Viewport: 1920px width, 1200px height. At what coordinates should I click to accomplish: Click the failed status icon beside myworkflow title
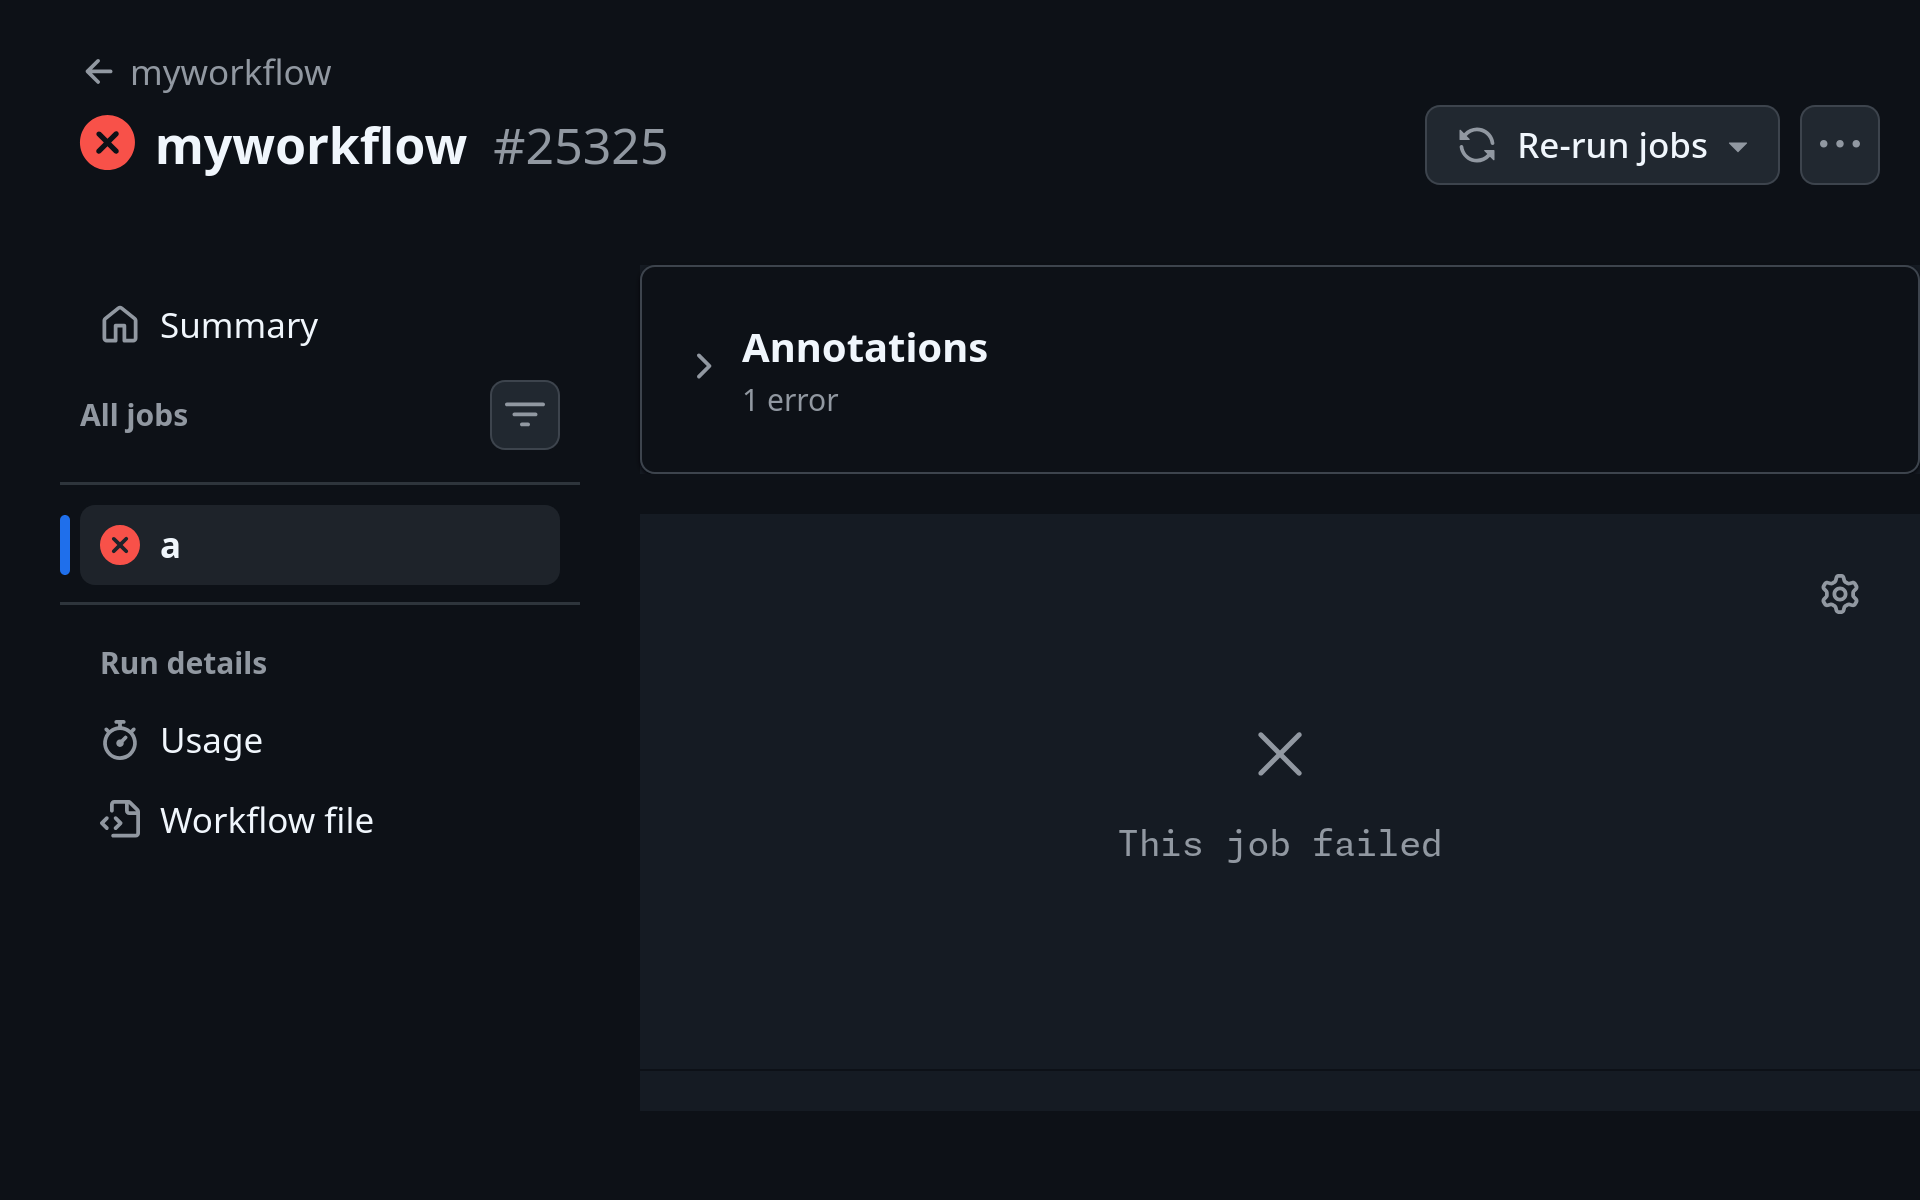108,144
